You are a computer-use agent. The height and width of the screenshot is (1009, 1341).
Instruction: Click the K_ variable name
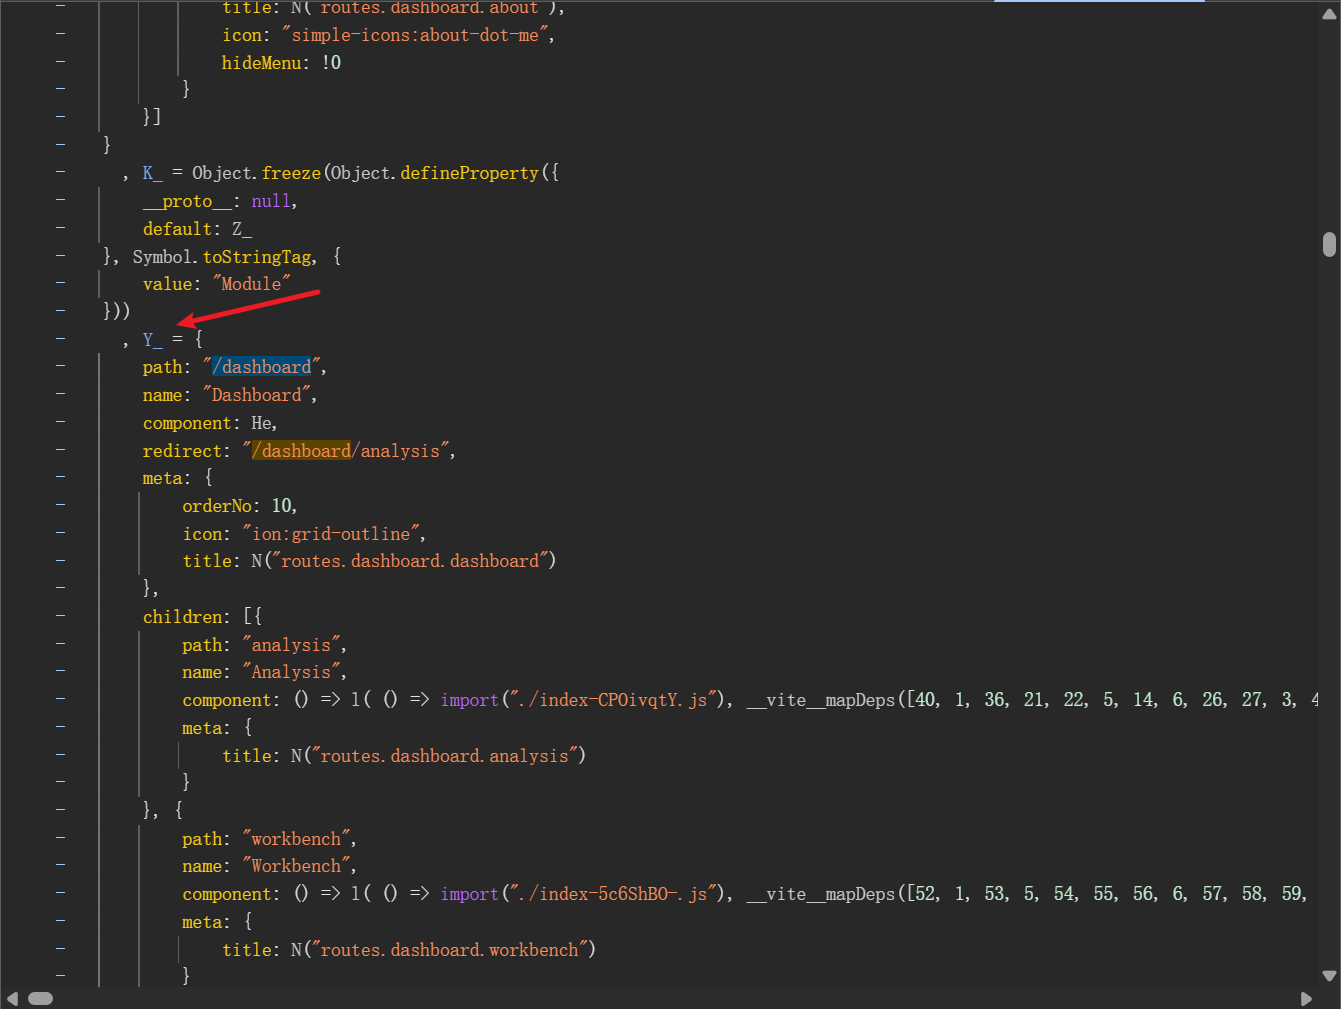[x=152, y=173]
